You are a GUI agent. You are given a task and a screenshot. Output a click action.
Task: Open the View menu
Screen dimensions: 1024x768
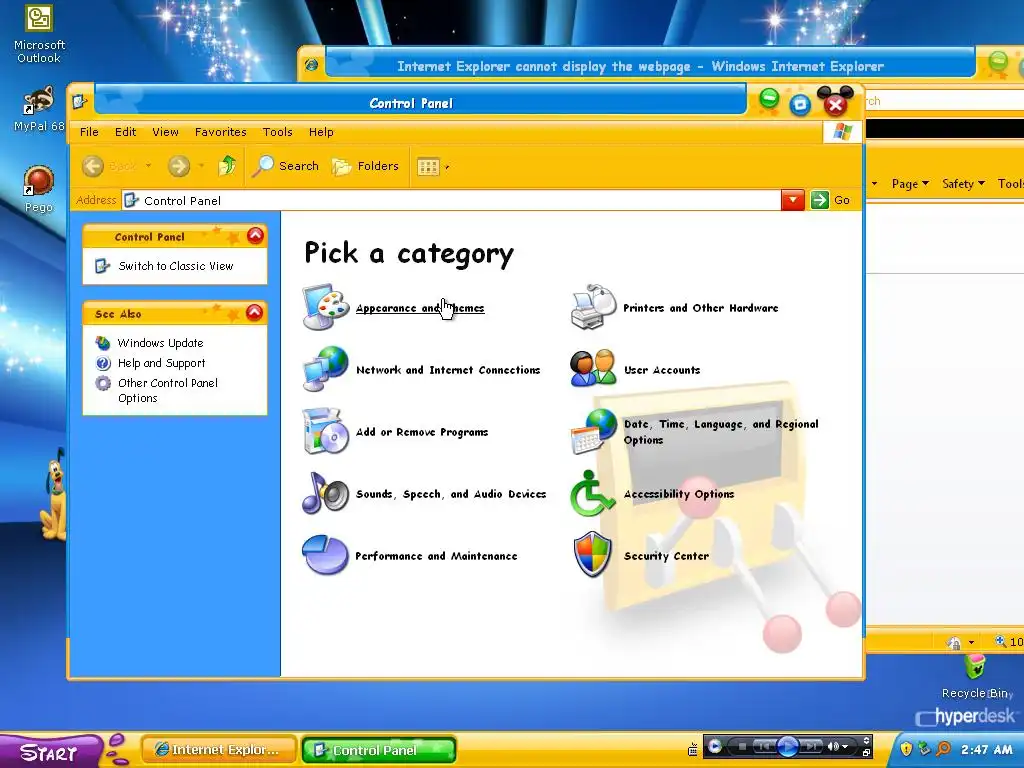click(x=165, y=132)
